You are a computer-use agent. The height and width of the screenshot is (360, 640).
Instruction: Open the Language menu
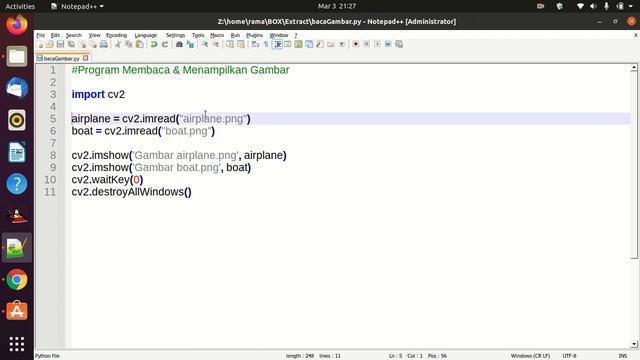pos(146,35)
